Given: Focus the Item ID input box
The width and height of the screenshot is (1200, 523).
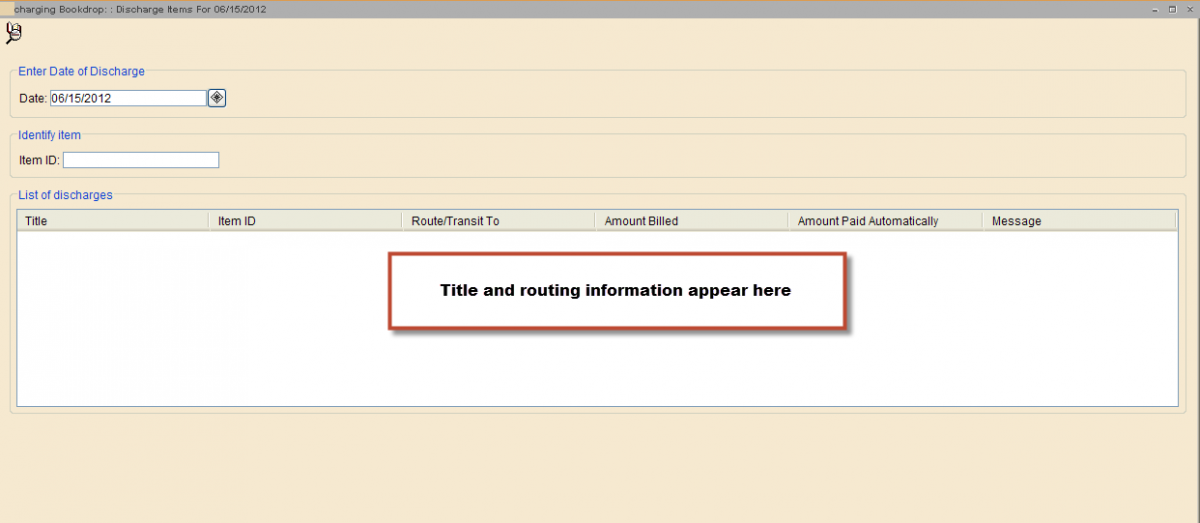Looking at the screenshot, I should 141,160.
